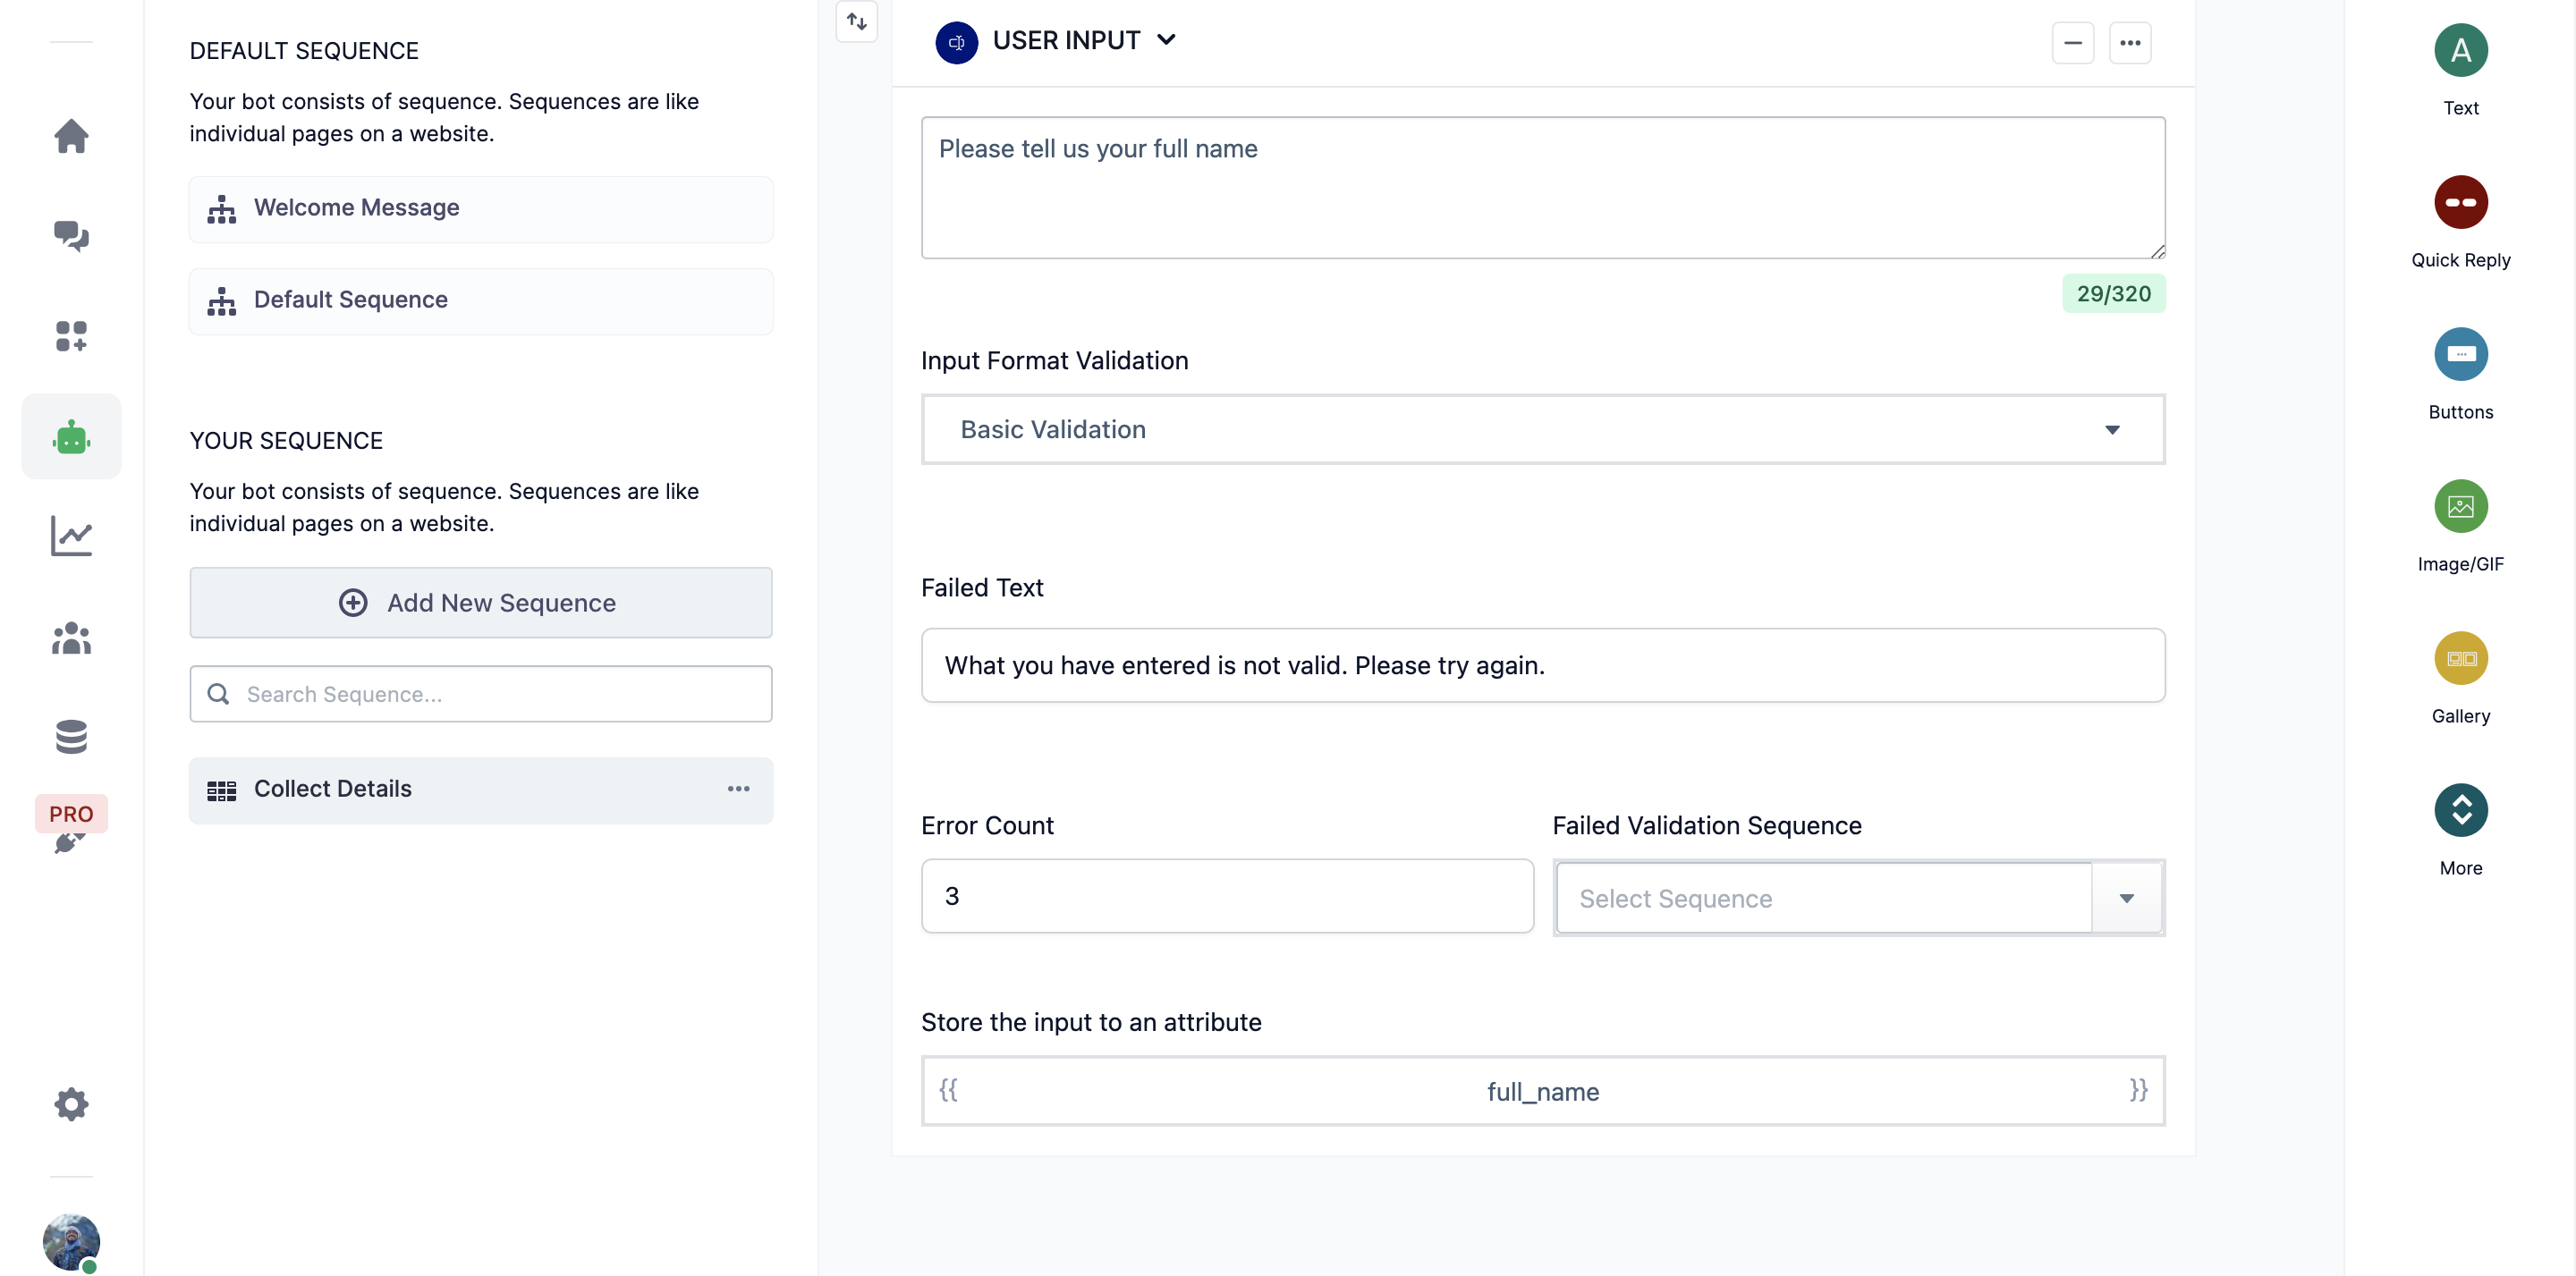Click the Add New Sequence button
Image resolution: width=2576 pixels, height=1276 pixels.
(x=480, y=603)
